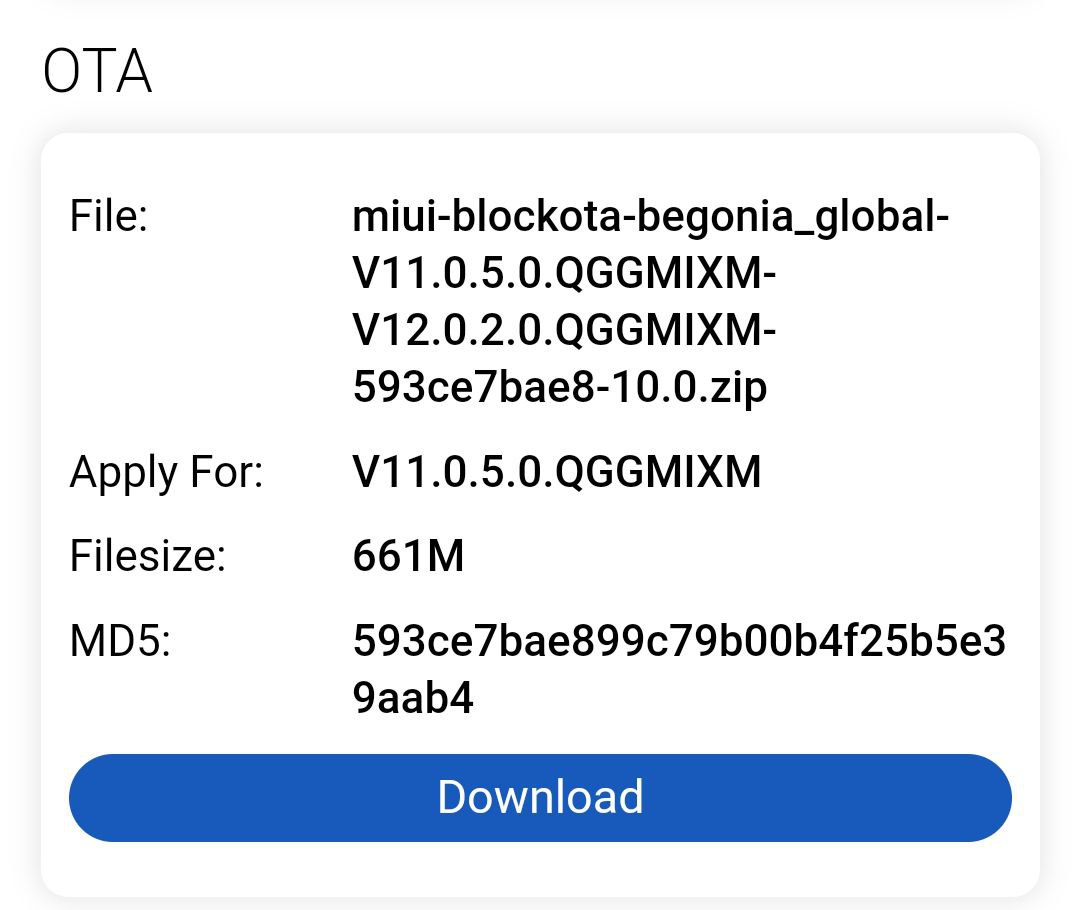Viewport: 1080px width, 910px height.
Task: Tap the MD5: label
Action: click(120, 641)
